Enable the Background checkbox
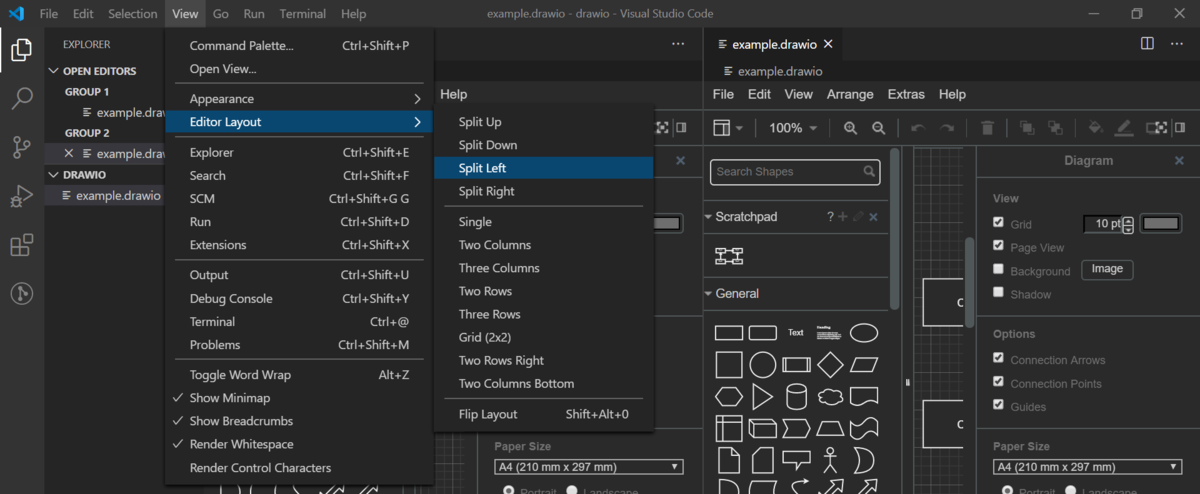The width and height of the screenshot is (1200, 494). coord(998,269)
